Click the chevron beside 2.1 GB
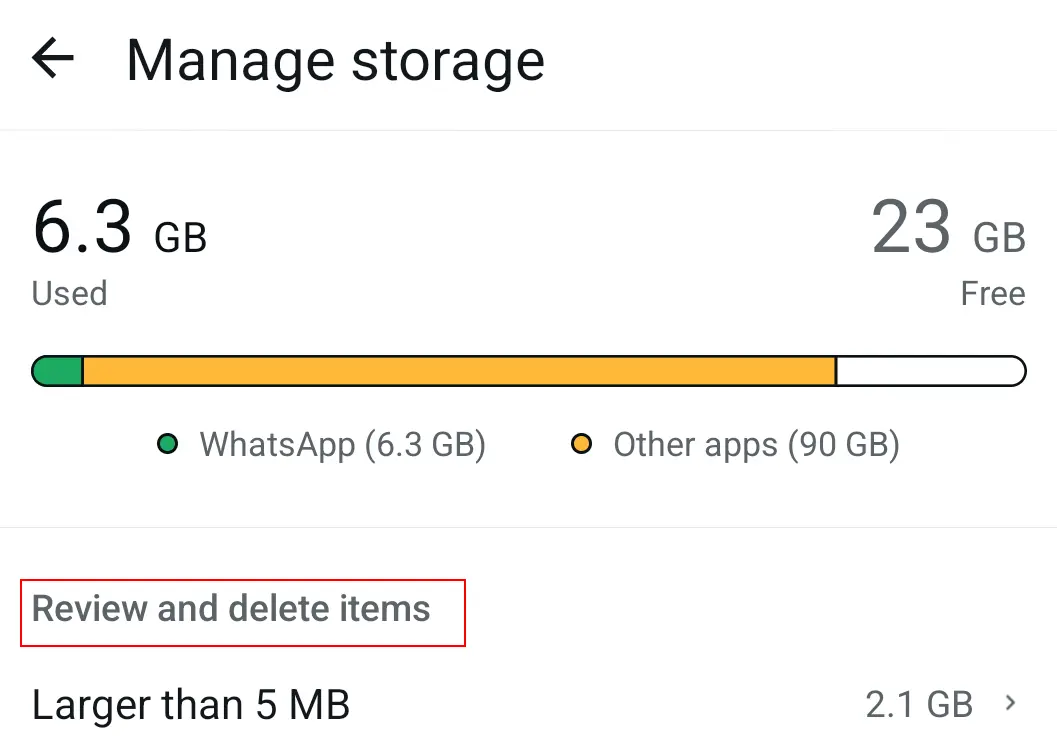The height and width of the screenshot is (746, 1057). pos(1010,704)
